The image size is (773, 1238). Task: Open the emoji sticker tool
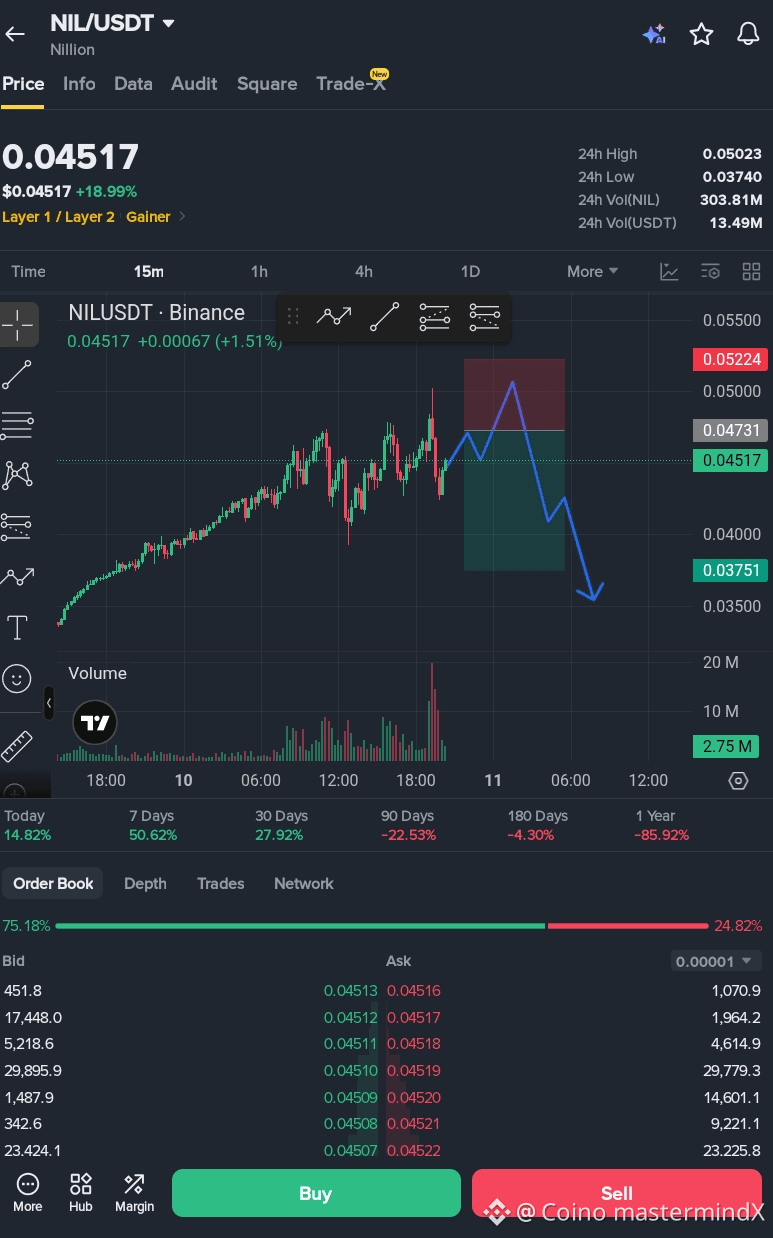pyautogui.click(x=17, y=679)
